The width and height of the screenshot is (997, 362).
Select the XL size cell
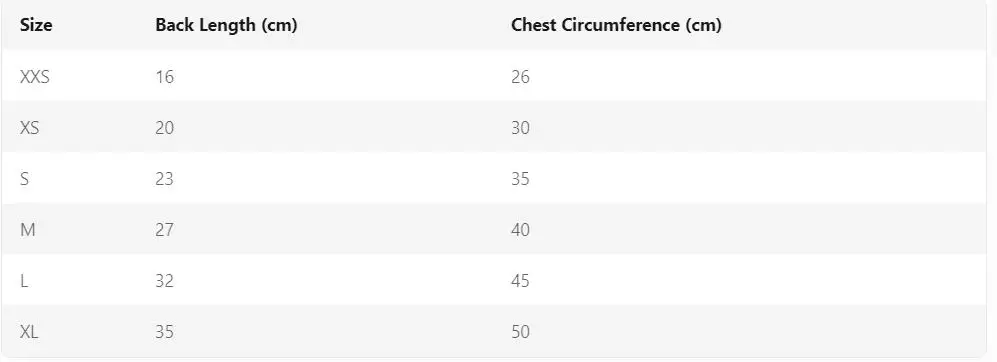pyautogui.click(x=30, y=331)
